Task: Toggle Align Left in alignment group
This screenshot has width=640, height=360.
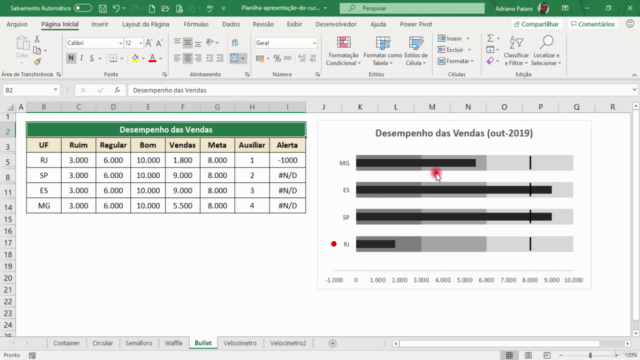Action: [177, 58]
